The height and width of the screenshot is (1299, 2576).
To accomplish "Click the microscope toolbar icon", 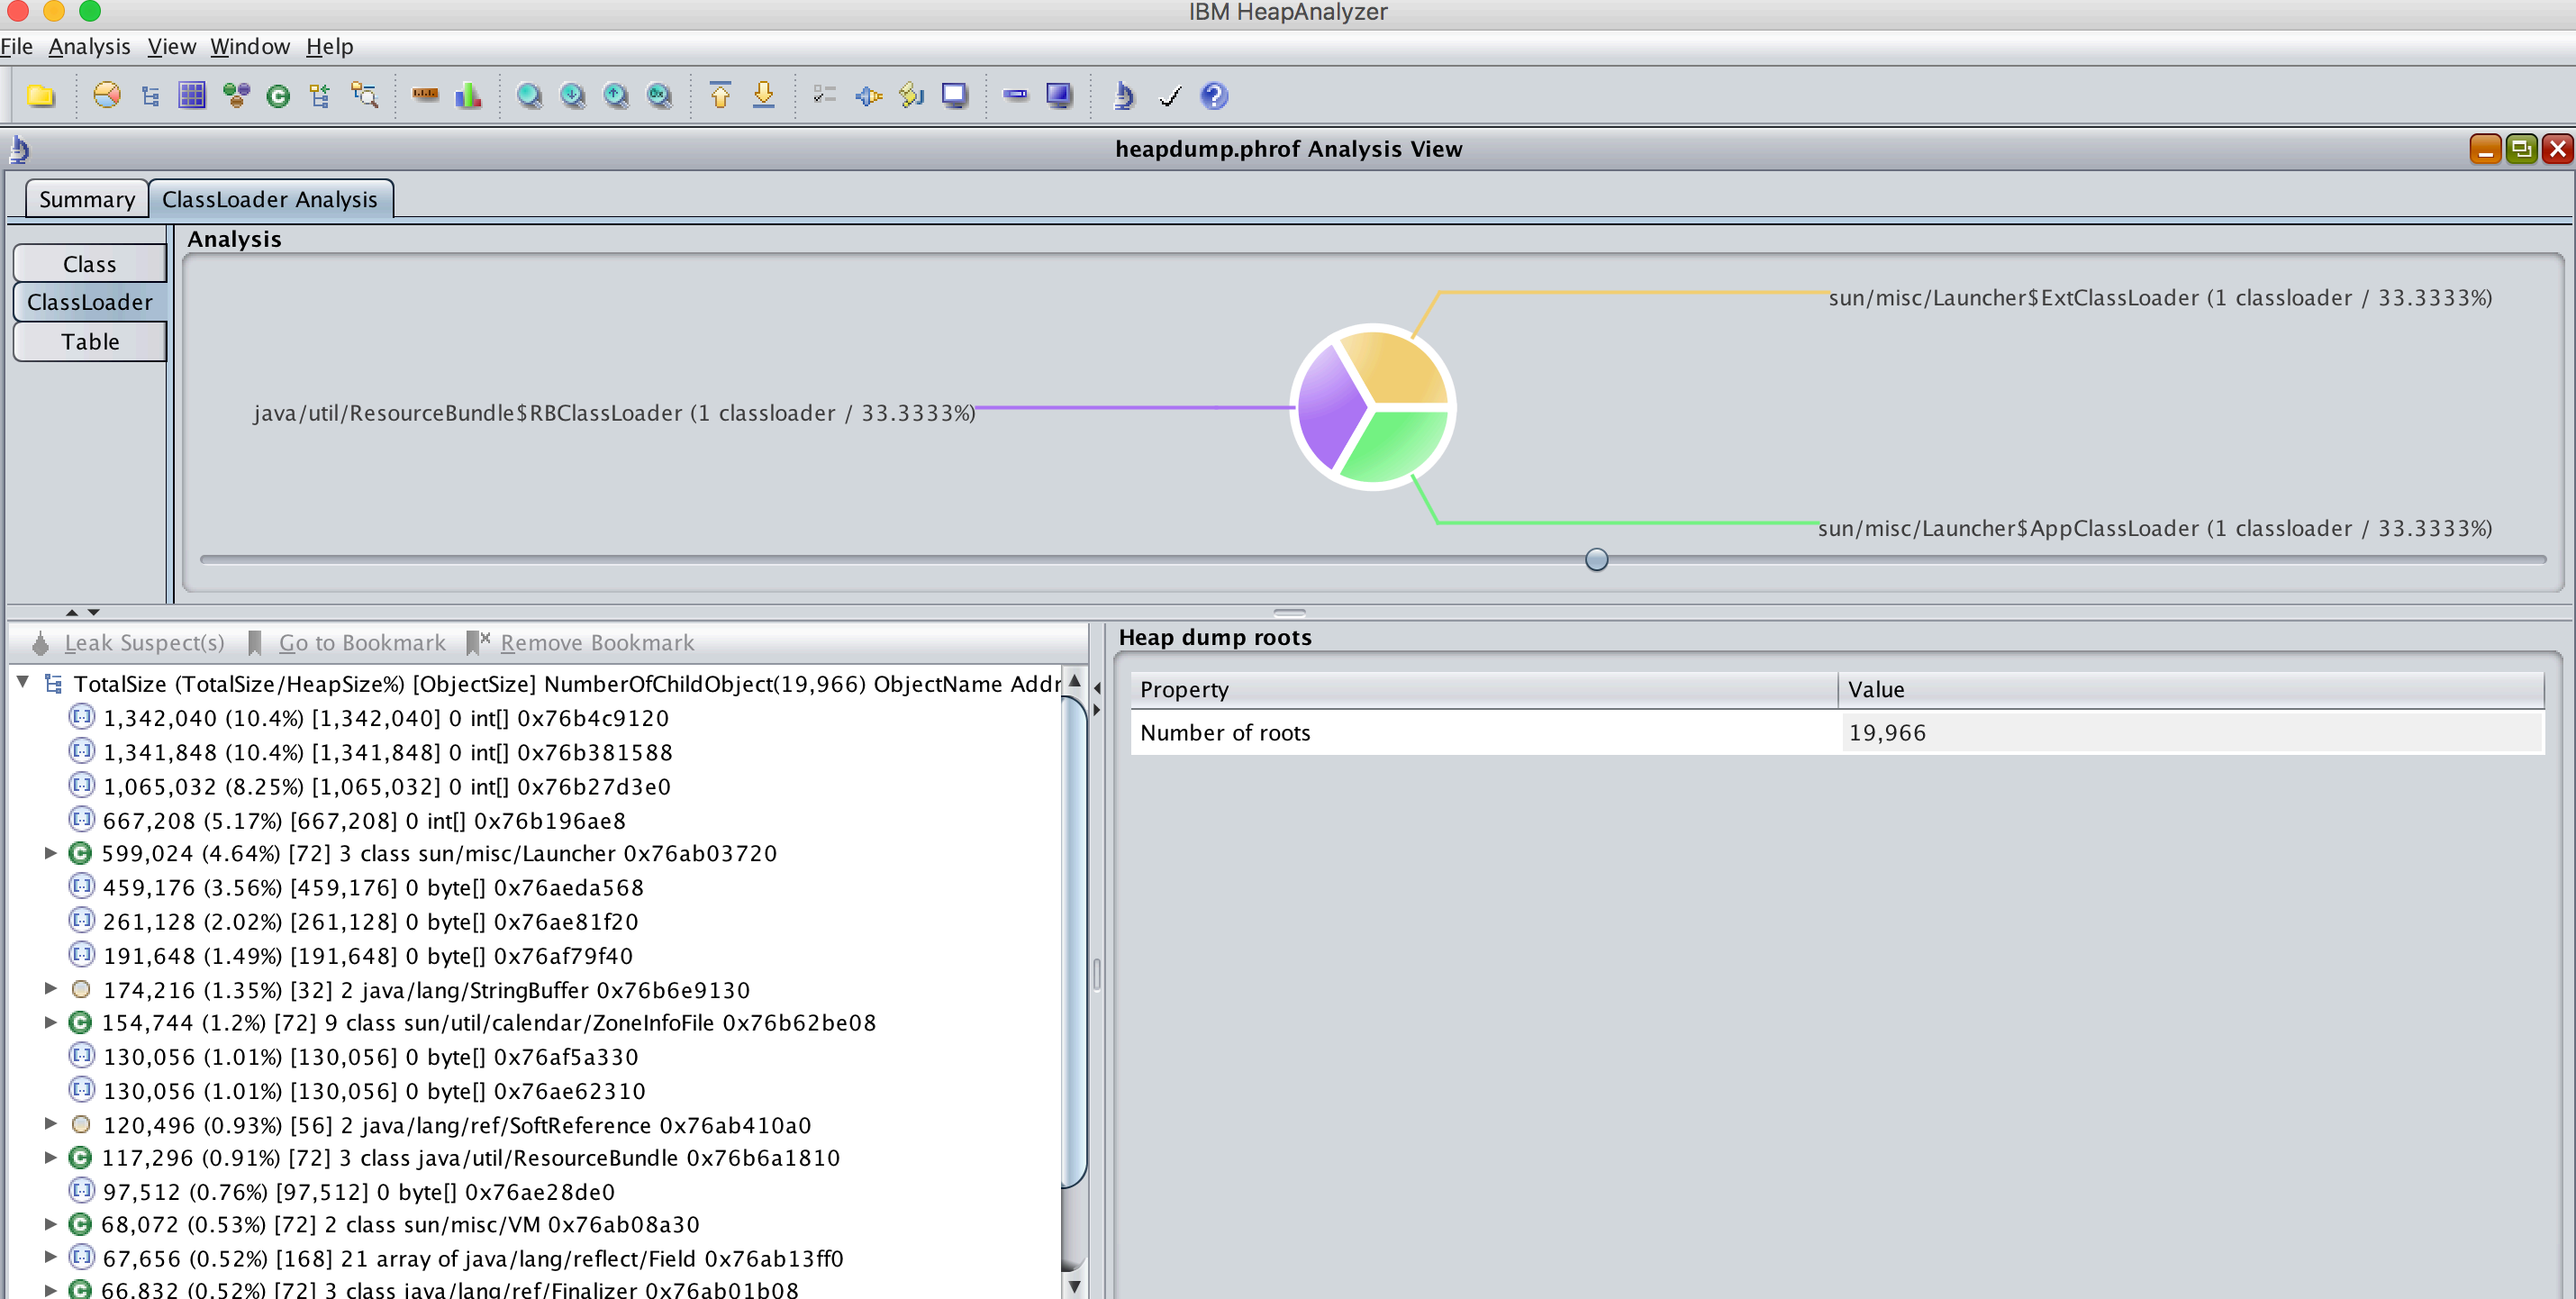I will (x=1123, y=96).
